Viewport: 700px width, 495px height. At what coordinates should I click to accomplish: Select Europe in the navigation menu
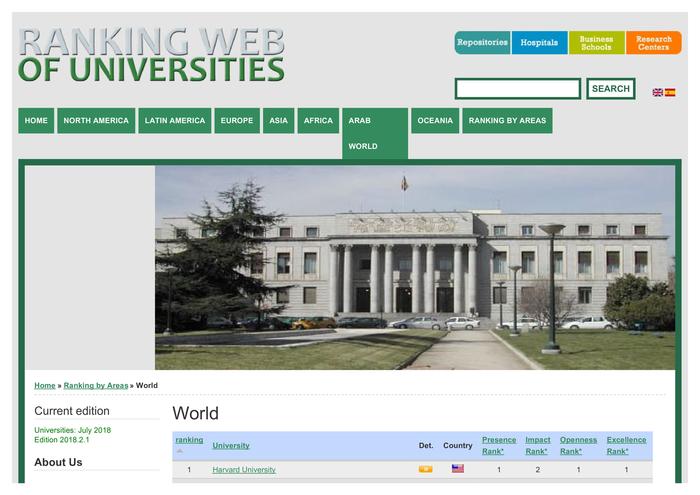point(237,121)
